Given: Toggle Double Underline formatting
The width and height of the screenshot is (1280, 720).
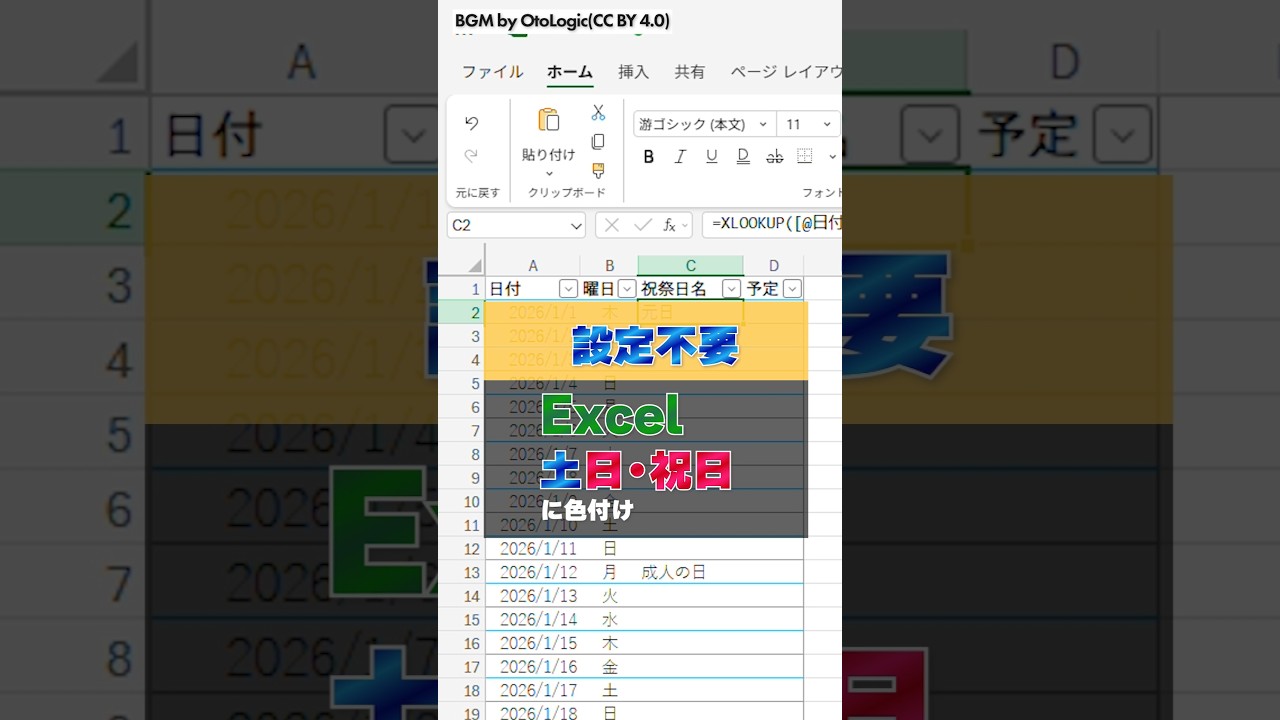Looking at the screenshot, I should coord(743,156).
